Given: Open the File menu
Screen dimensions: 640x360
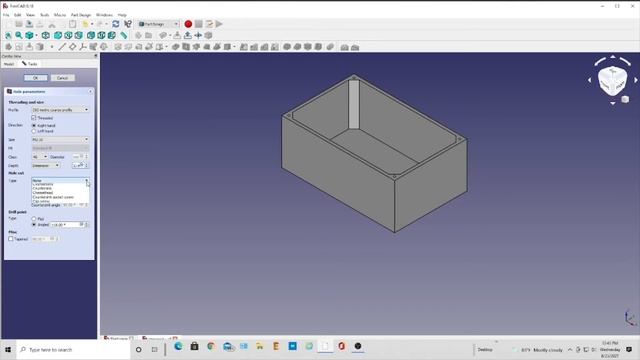Looking at the screenshot, I should (x=6, y=15).
